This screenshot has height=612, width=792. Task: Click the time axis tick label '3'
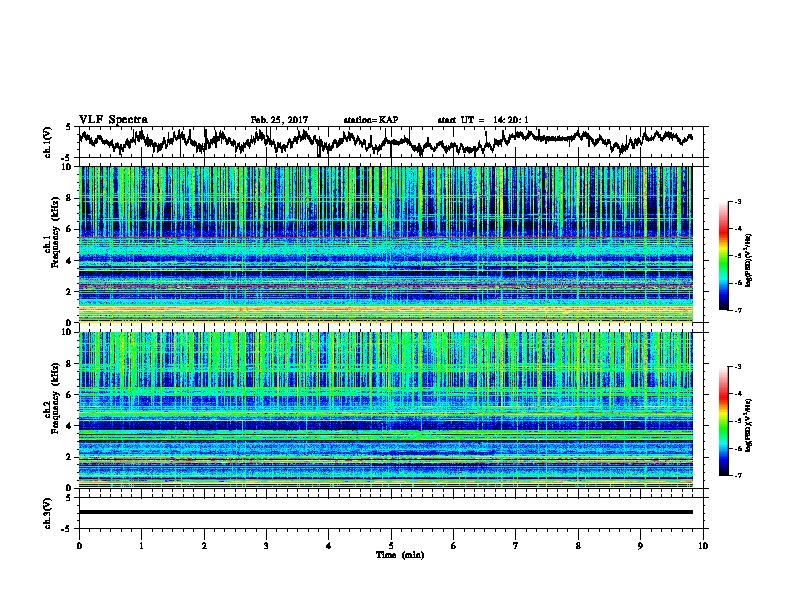[266, 545]
